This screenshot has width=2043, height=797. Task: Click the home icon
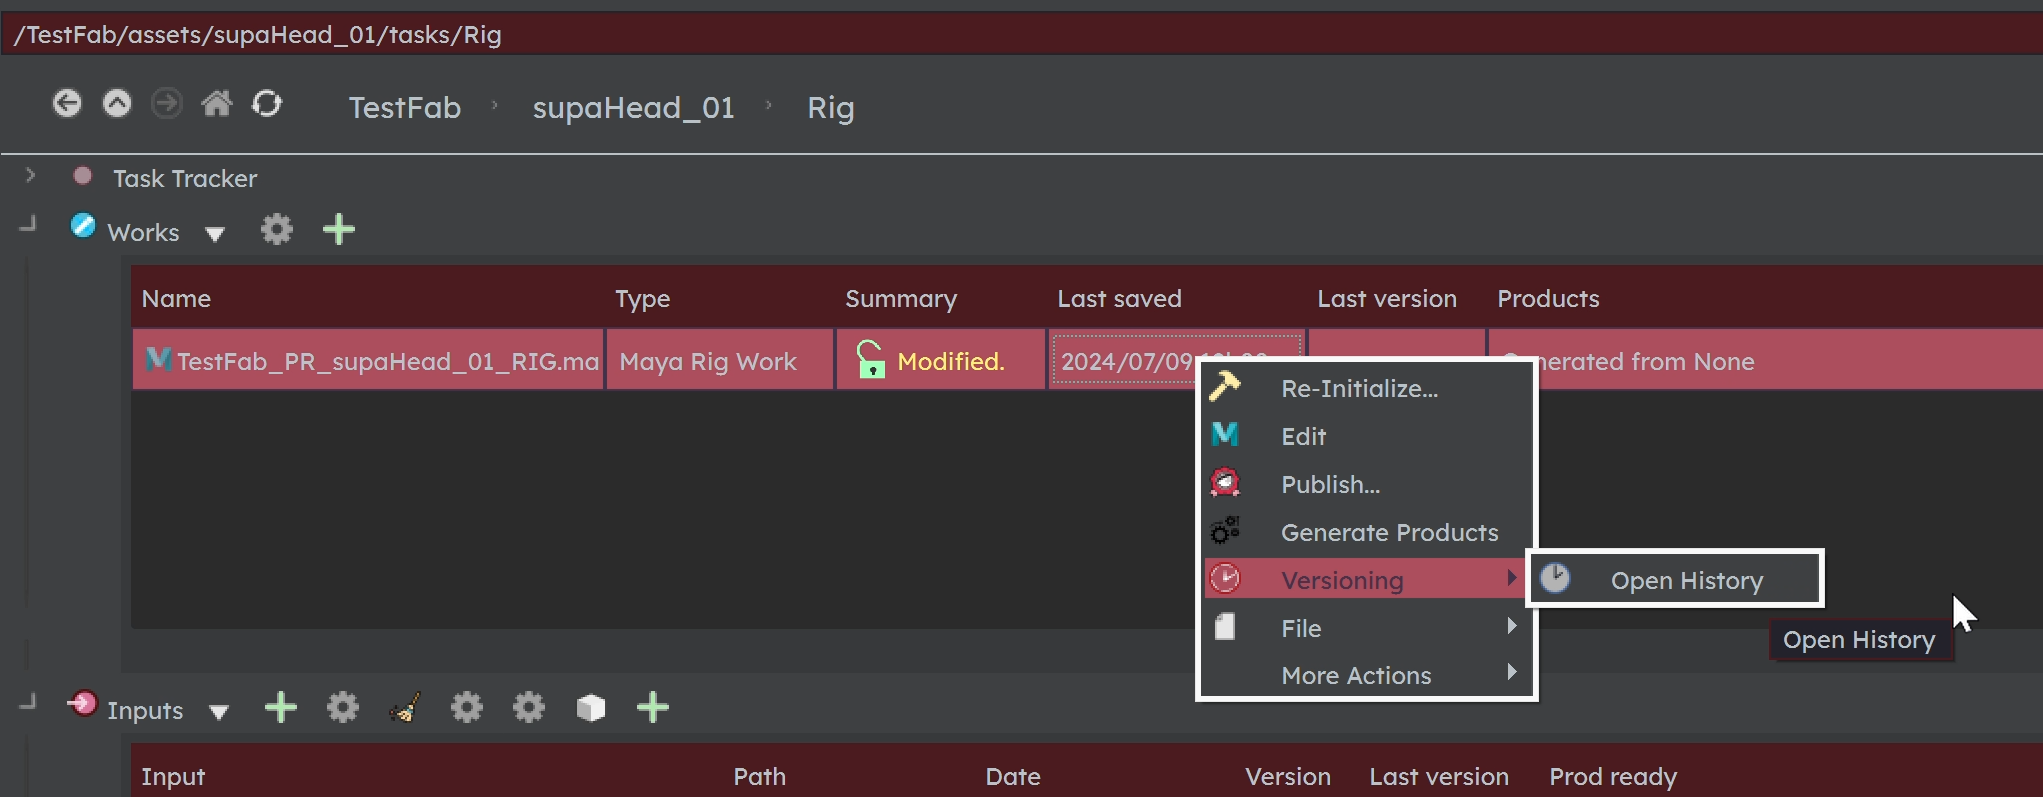click(217, 103)
